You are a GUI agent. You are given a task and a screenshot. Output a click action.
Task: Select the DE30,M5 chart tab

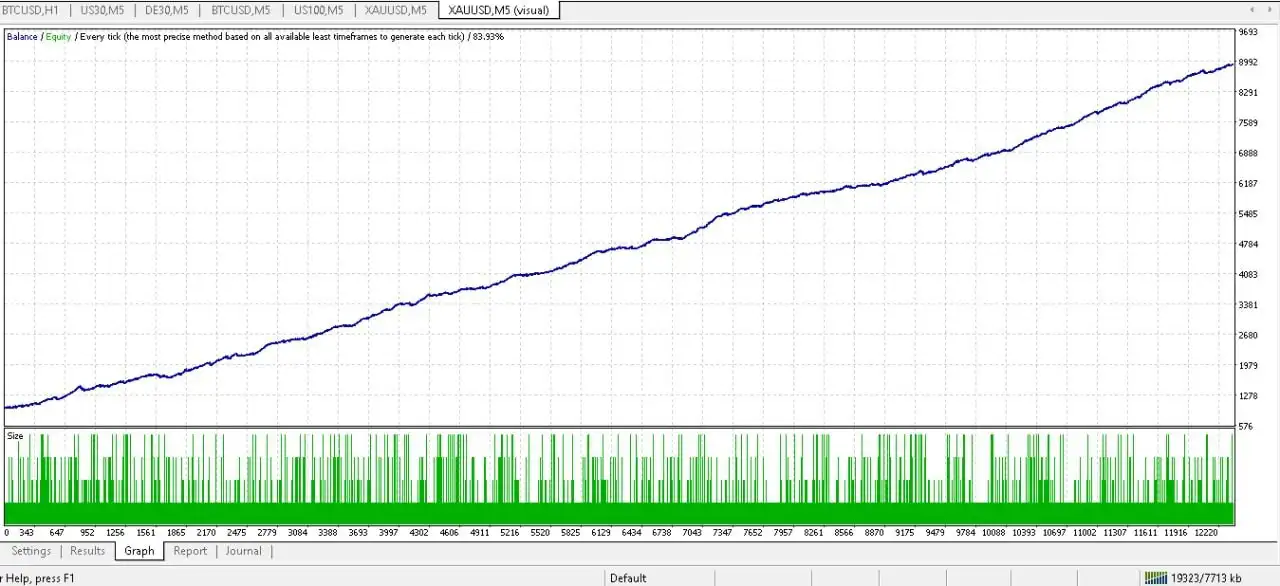[x=167, y=10]
